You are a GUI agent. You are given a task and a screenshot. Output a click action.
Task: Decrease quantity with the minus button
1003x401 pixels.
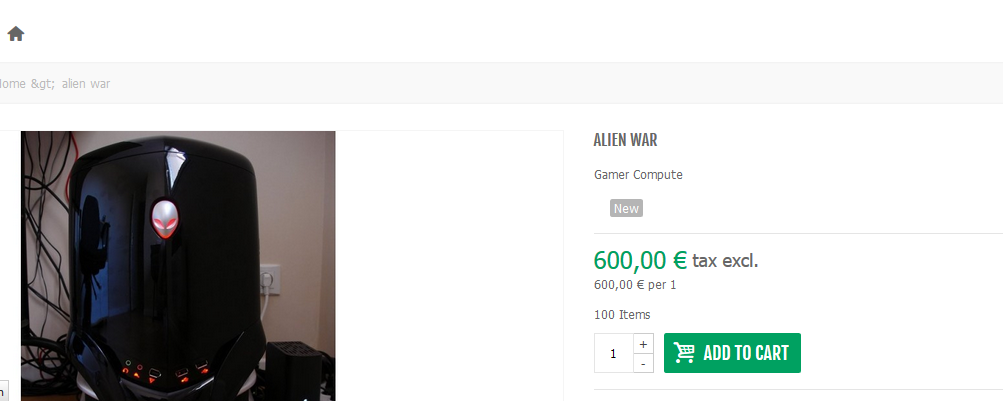coord(644,363)
